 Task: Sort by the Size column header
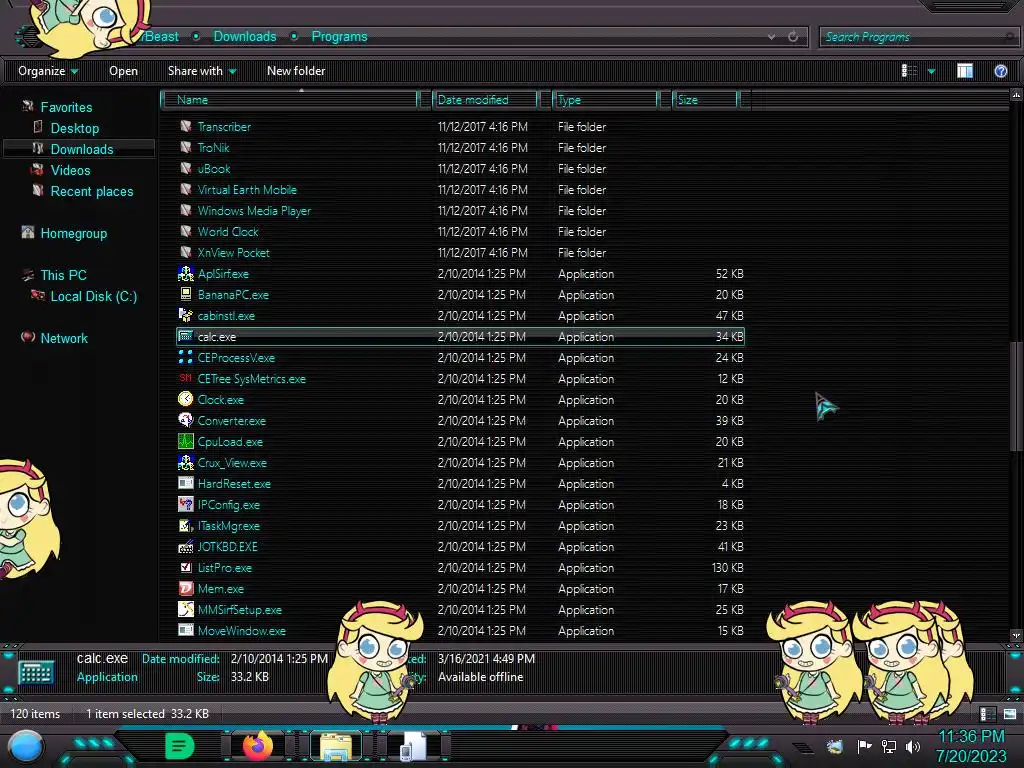click(x=705, y=99)
